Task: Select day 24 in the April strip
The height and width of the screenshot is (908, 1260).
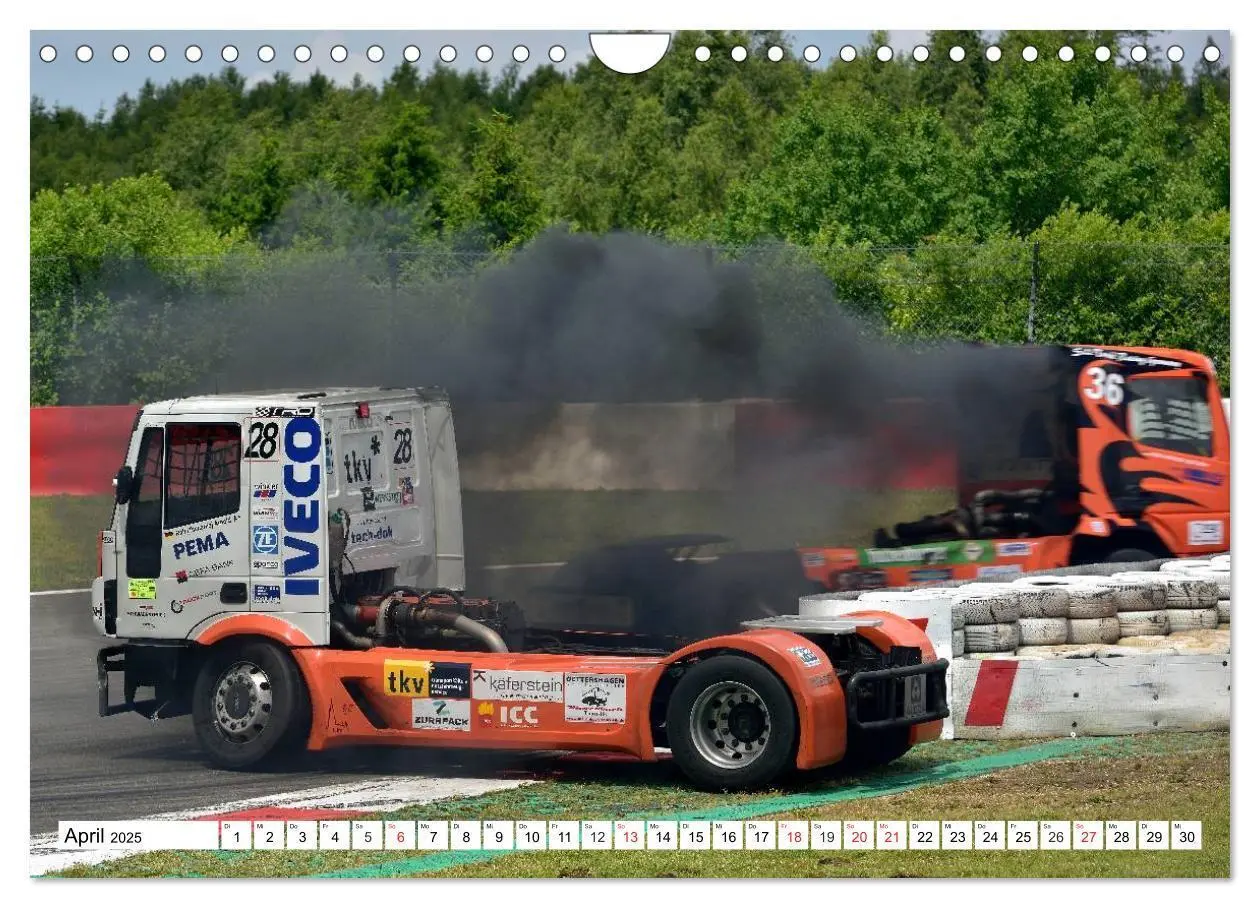Action: click(x=989, y=836)
